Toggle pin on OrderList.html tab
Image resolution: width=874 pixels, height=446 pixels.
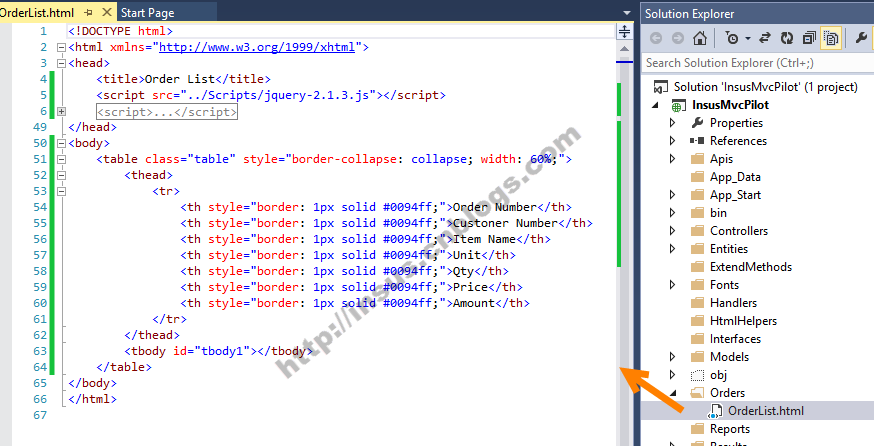pyautogui.click(x=88, y=12)
